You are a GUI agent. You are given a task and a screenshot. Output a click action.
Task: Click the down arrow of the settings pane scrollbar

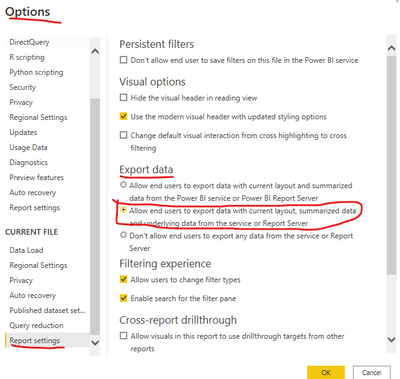click(392, 340)
